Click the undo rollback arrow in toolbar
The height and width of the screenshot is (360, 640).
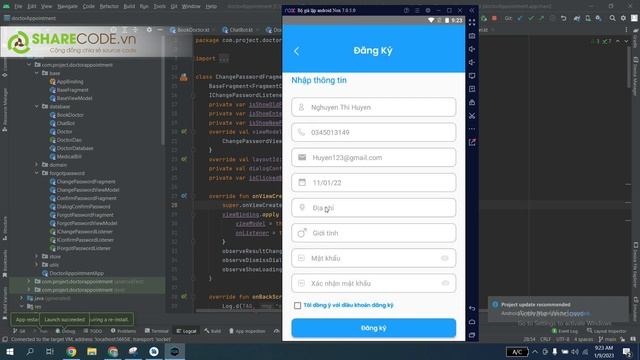[564, 18]
